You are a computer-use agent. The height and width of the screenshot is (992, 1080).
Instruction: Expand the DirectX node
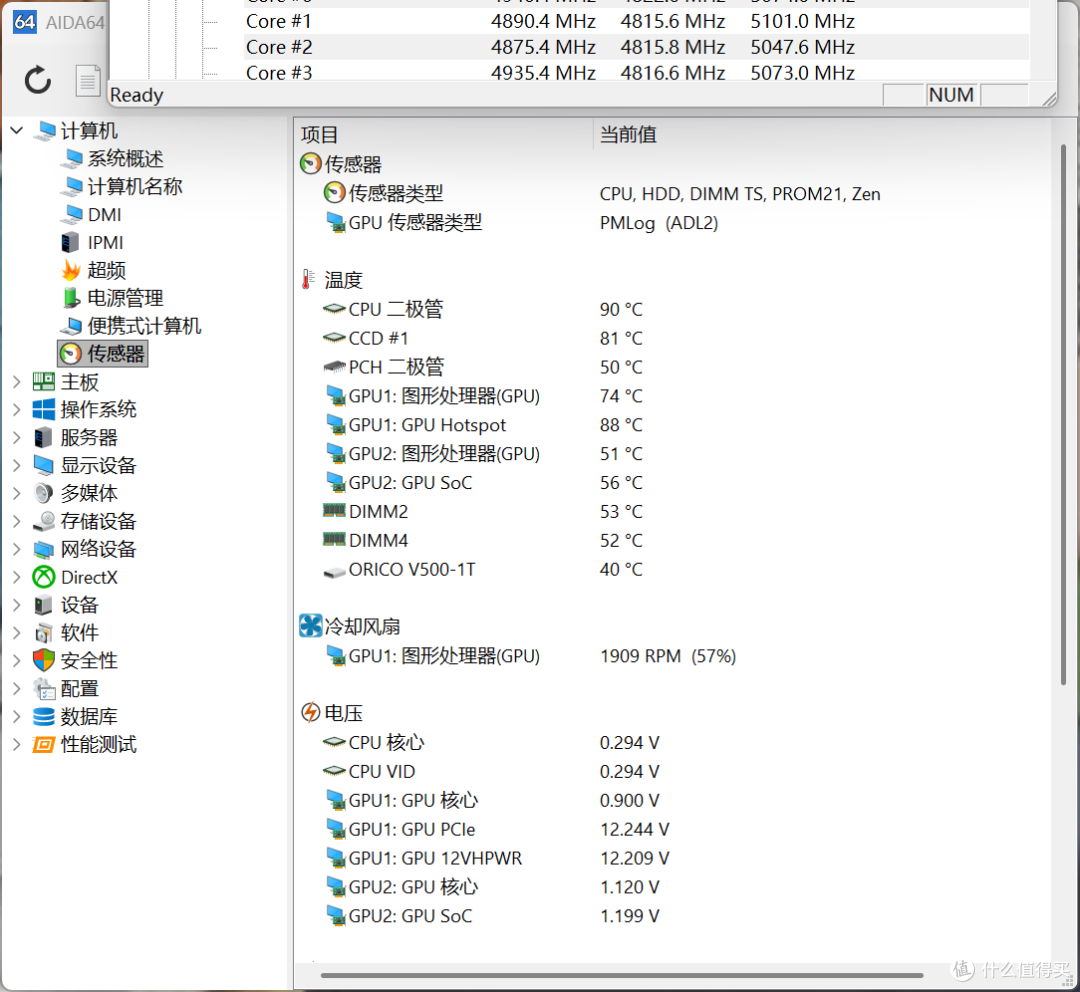17,577
